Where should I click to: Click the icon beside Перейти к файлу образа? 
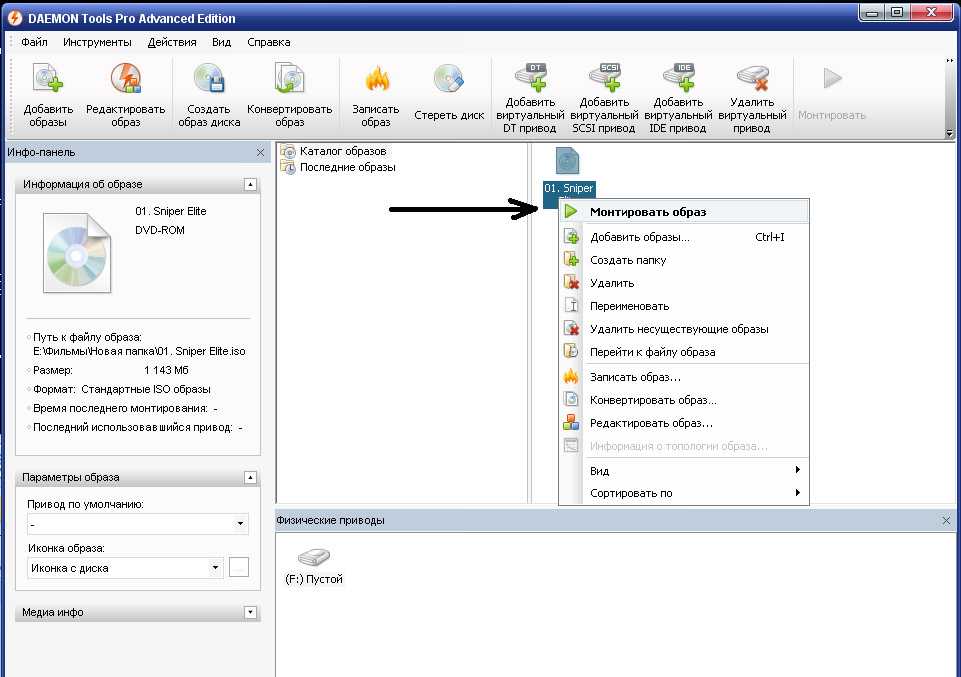[571, 351]
